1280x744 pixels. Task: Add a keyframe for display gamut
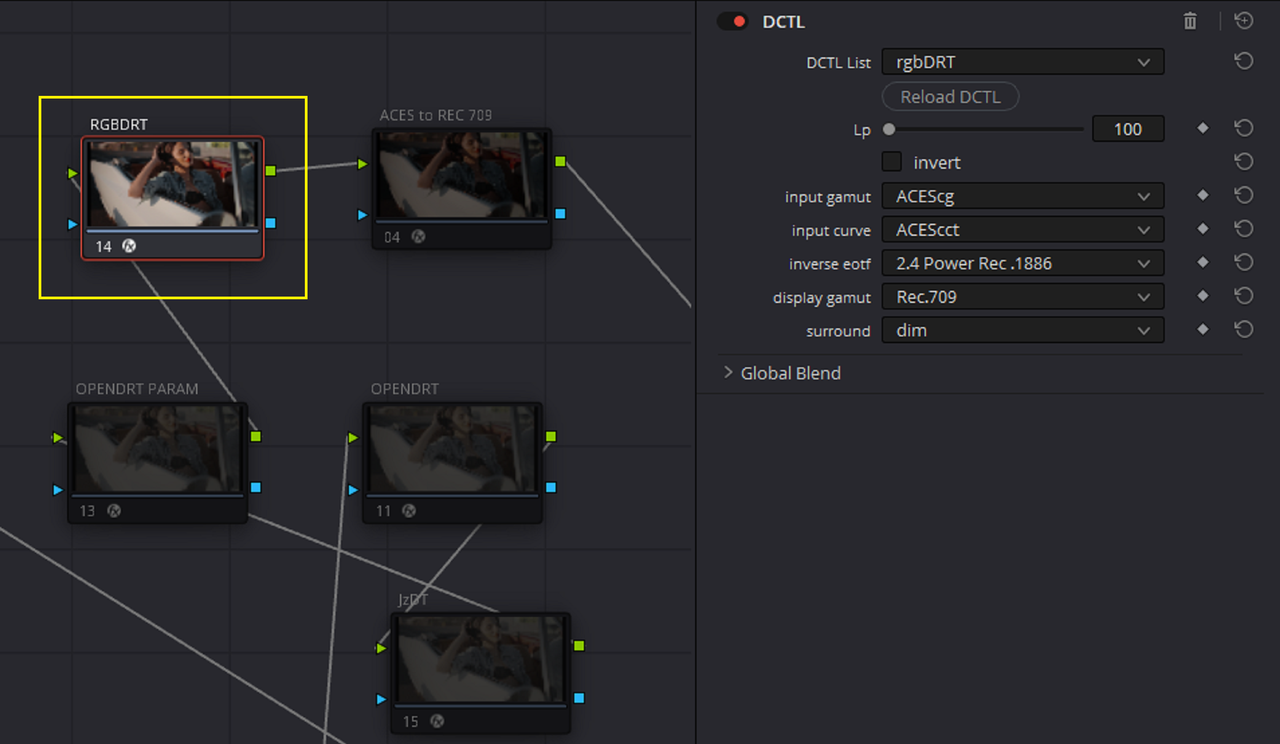(x=1203, y=297)
